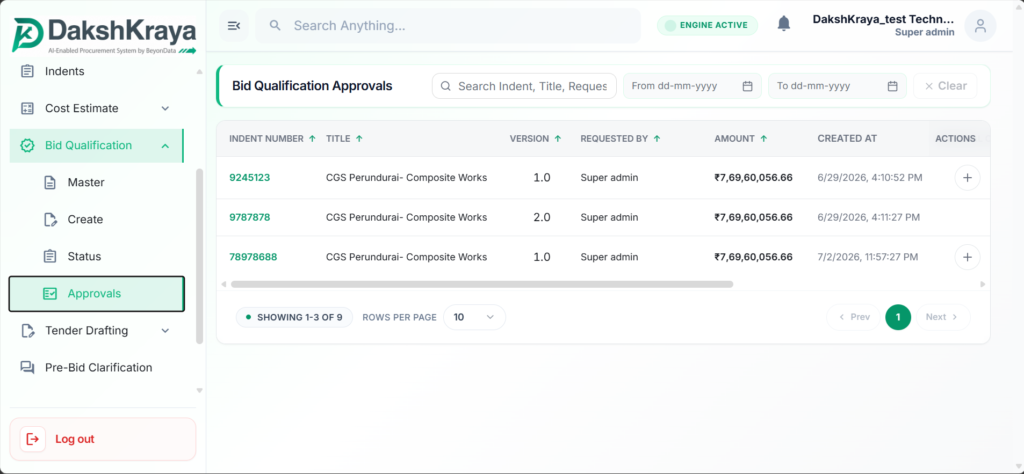Click the DakshKraya logo
Image resolution: width=1024 pixels, height=474 pixels.
click(x=104, y=34)
